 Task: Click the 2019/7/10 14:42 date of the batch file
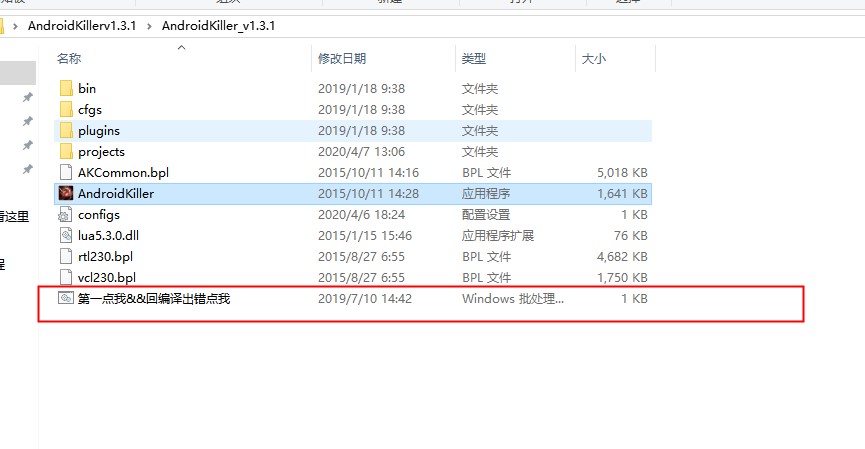click(365, 298)
